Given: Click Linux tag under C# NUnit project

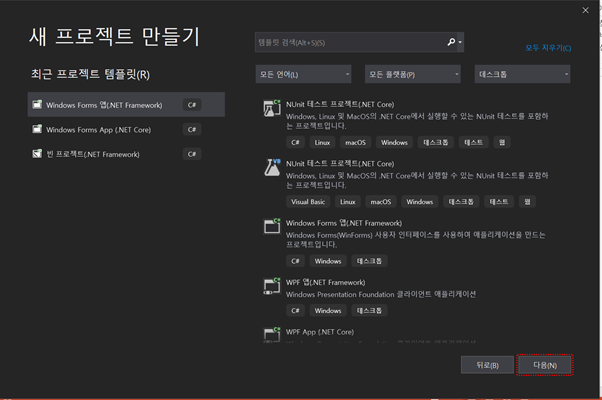Looking at the screenshot, I should [322, 142].
